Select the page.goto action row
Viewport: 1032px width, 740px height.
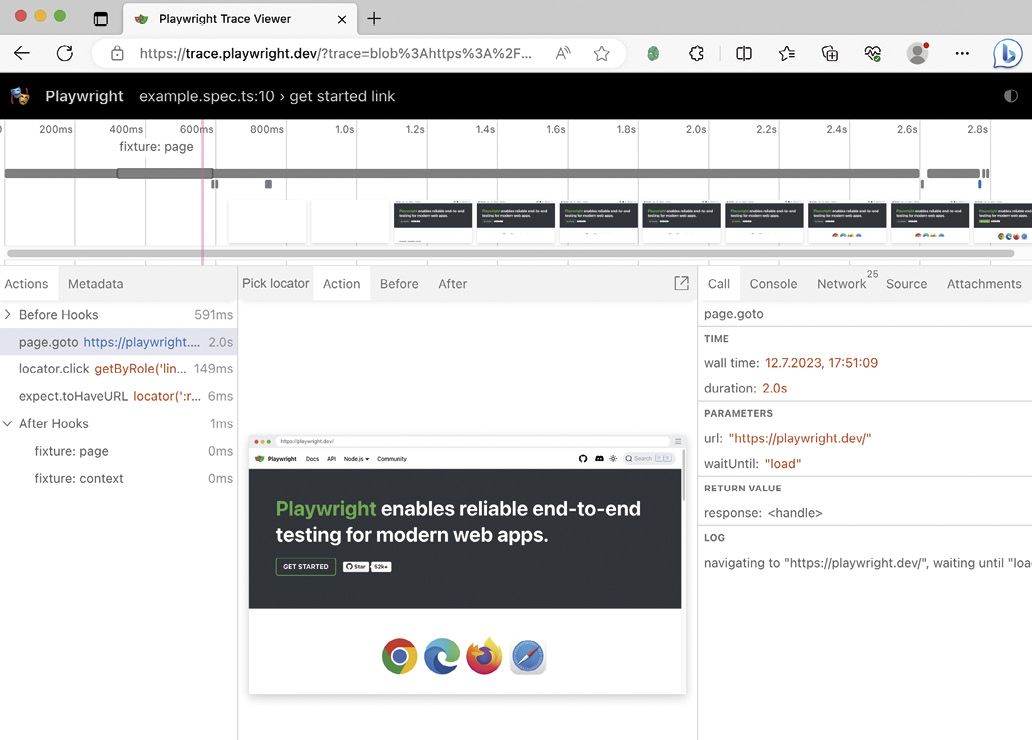(118, 342)
